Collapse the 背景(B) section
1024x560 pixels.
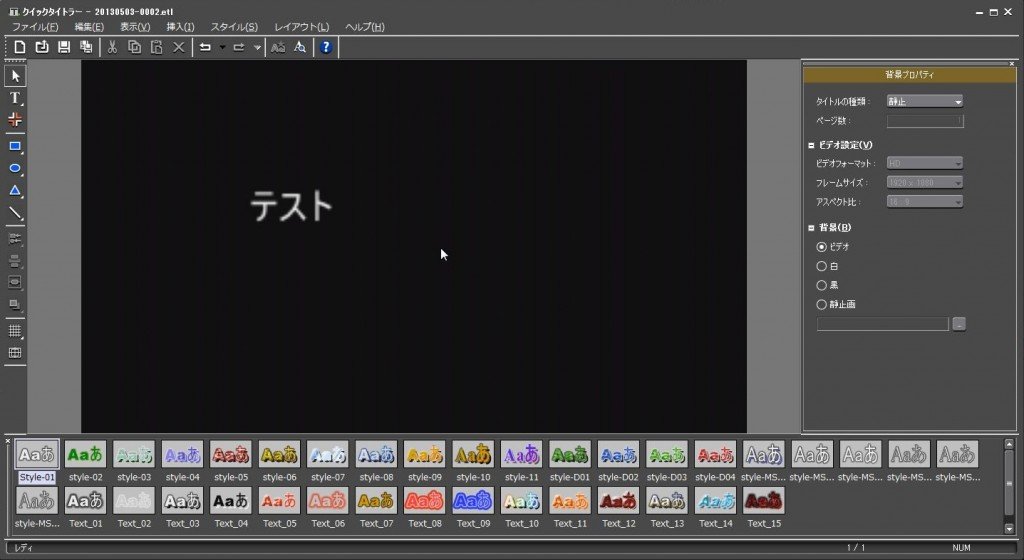click(811, 228)
